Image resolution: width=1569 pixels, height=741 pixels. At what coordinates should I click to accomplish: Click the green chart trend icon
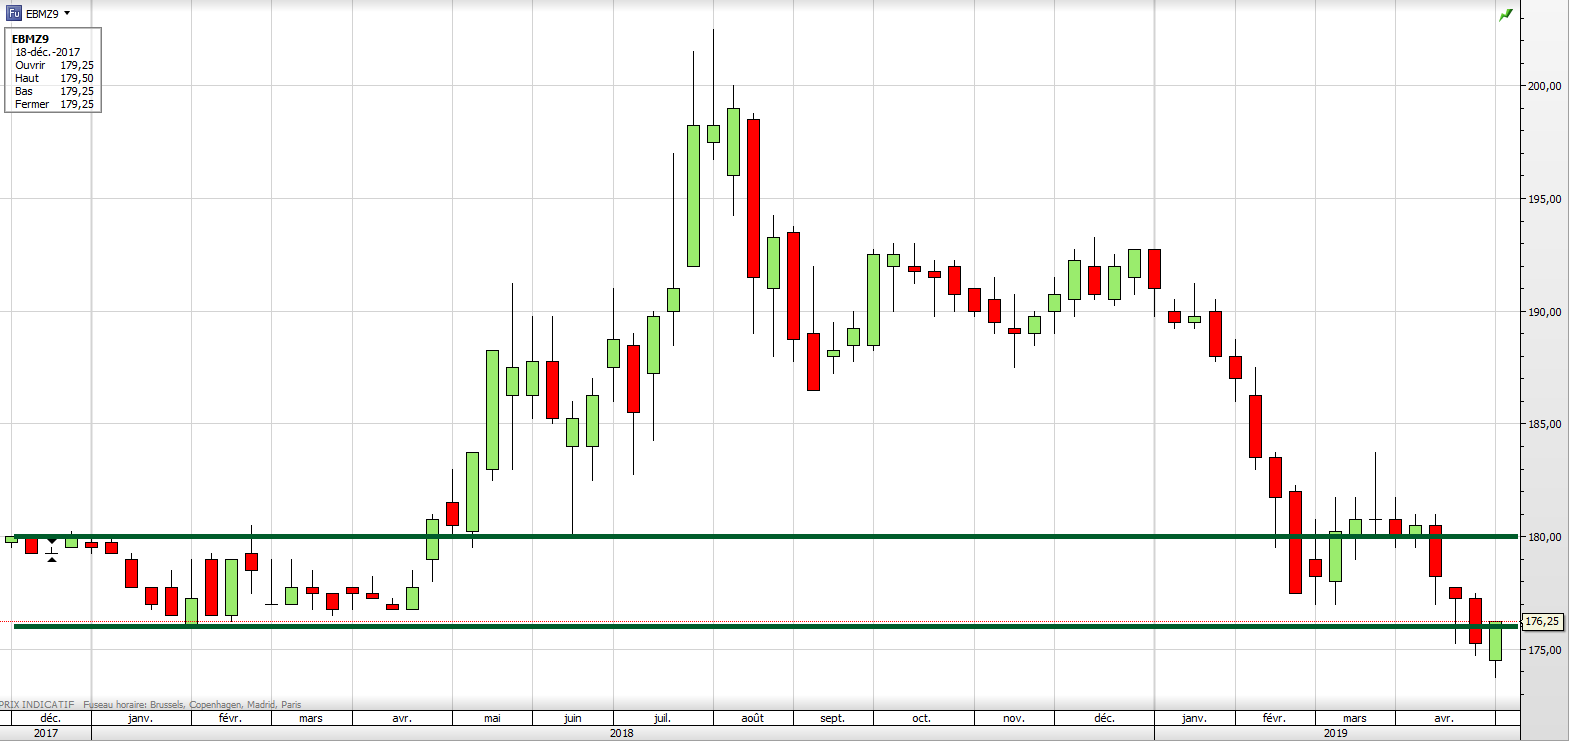(x=1505, y=15)
